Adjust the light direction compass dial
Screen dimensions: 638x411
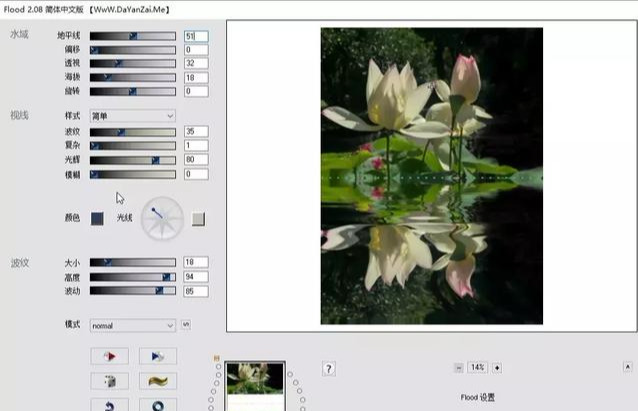[162, 219]
